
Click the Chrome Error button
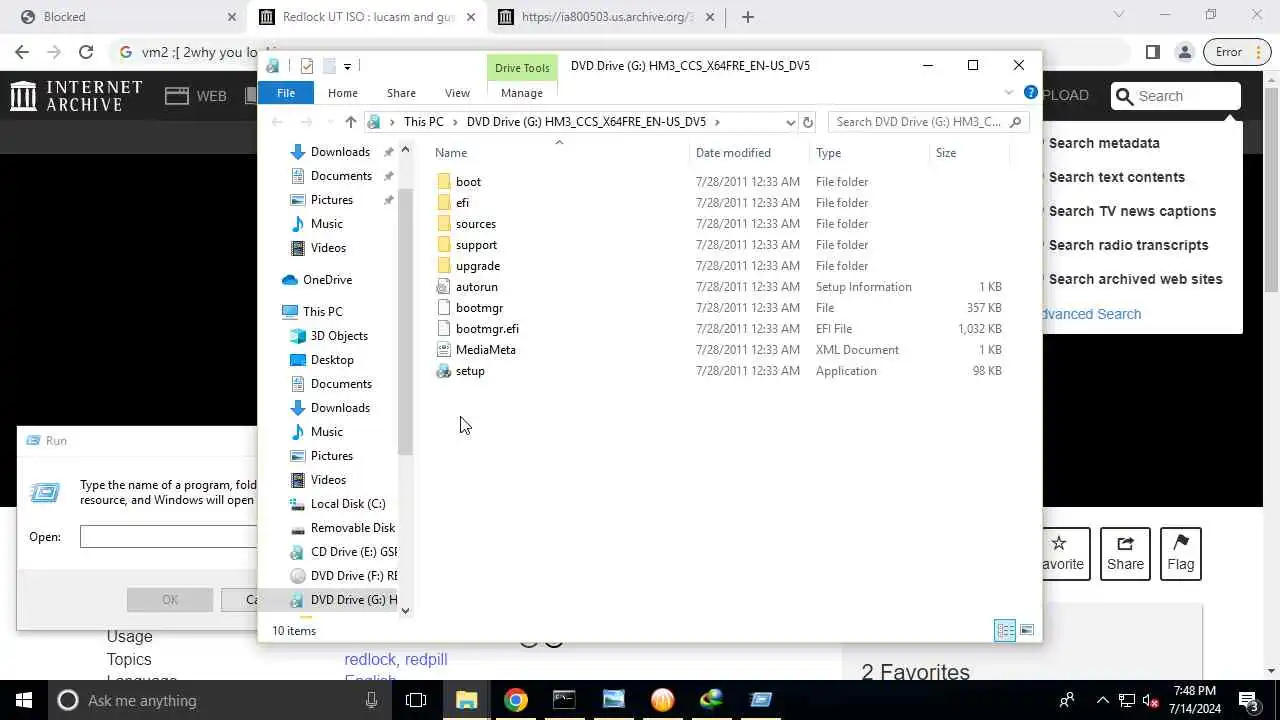click(x=1238, y=52)
